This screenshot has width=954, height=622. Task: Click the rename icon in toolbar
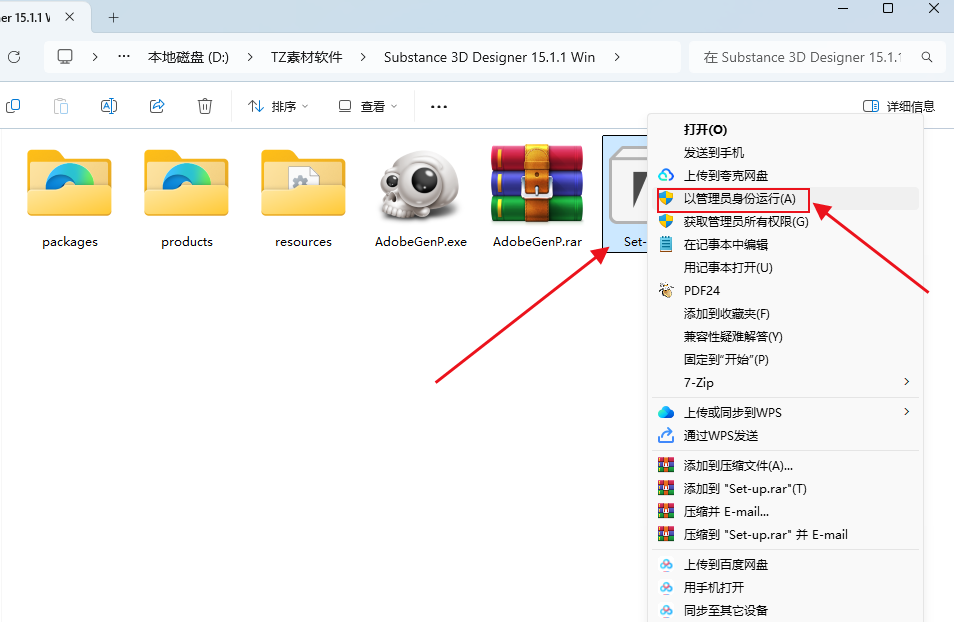point(109,107)
